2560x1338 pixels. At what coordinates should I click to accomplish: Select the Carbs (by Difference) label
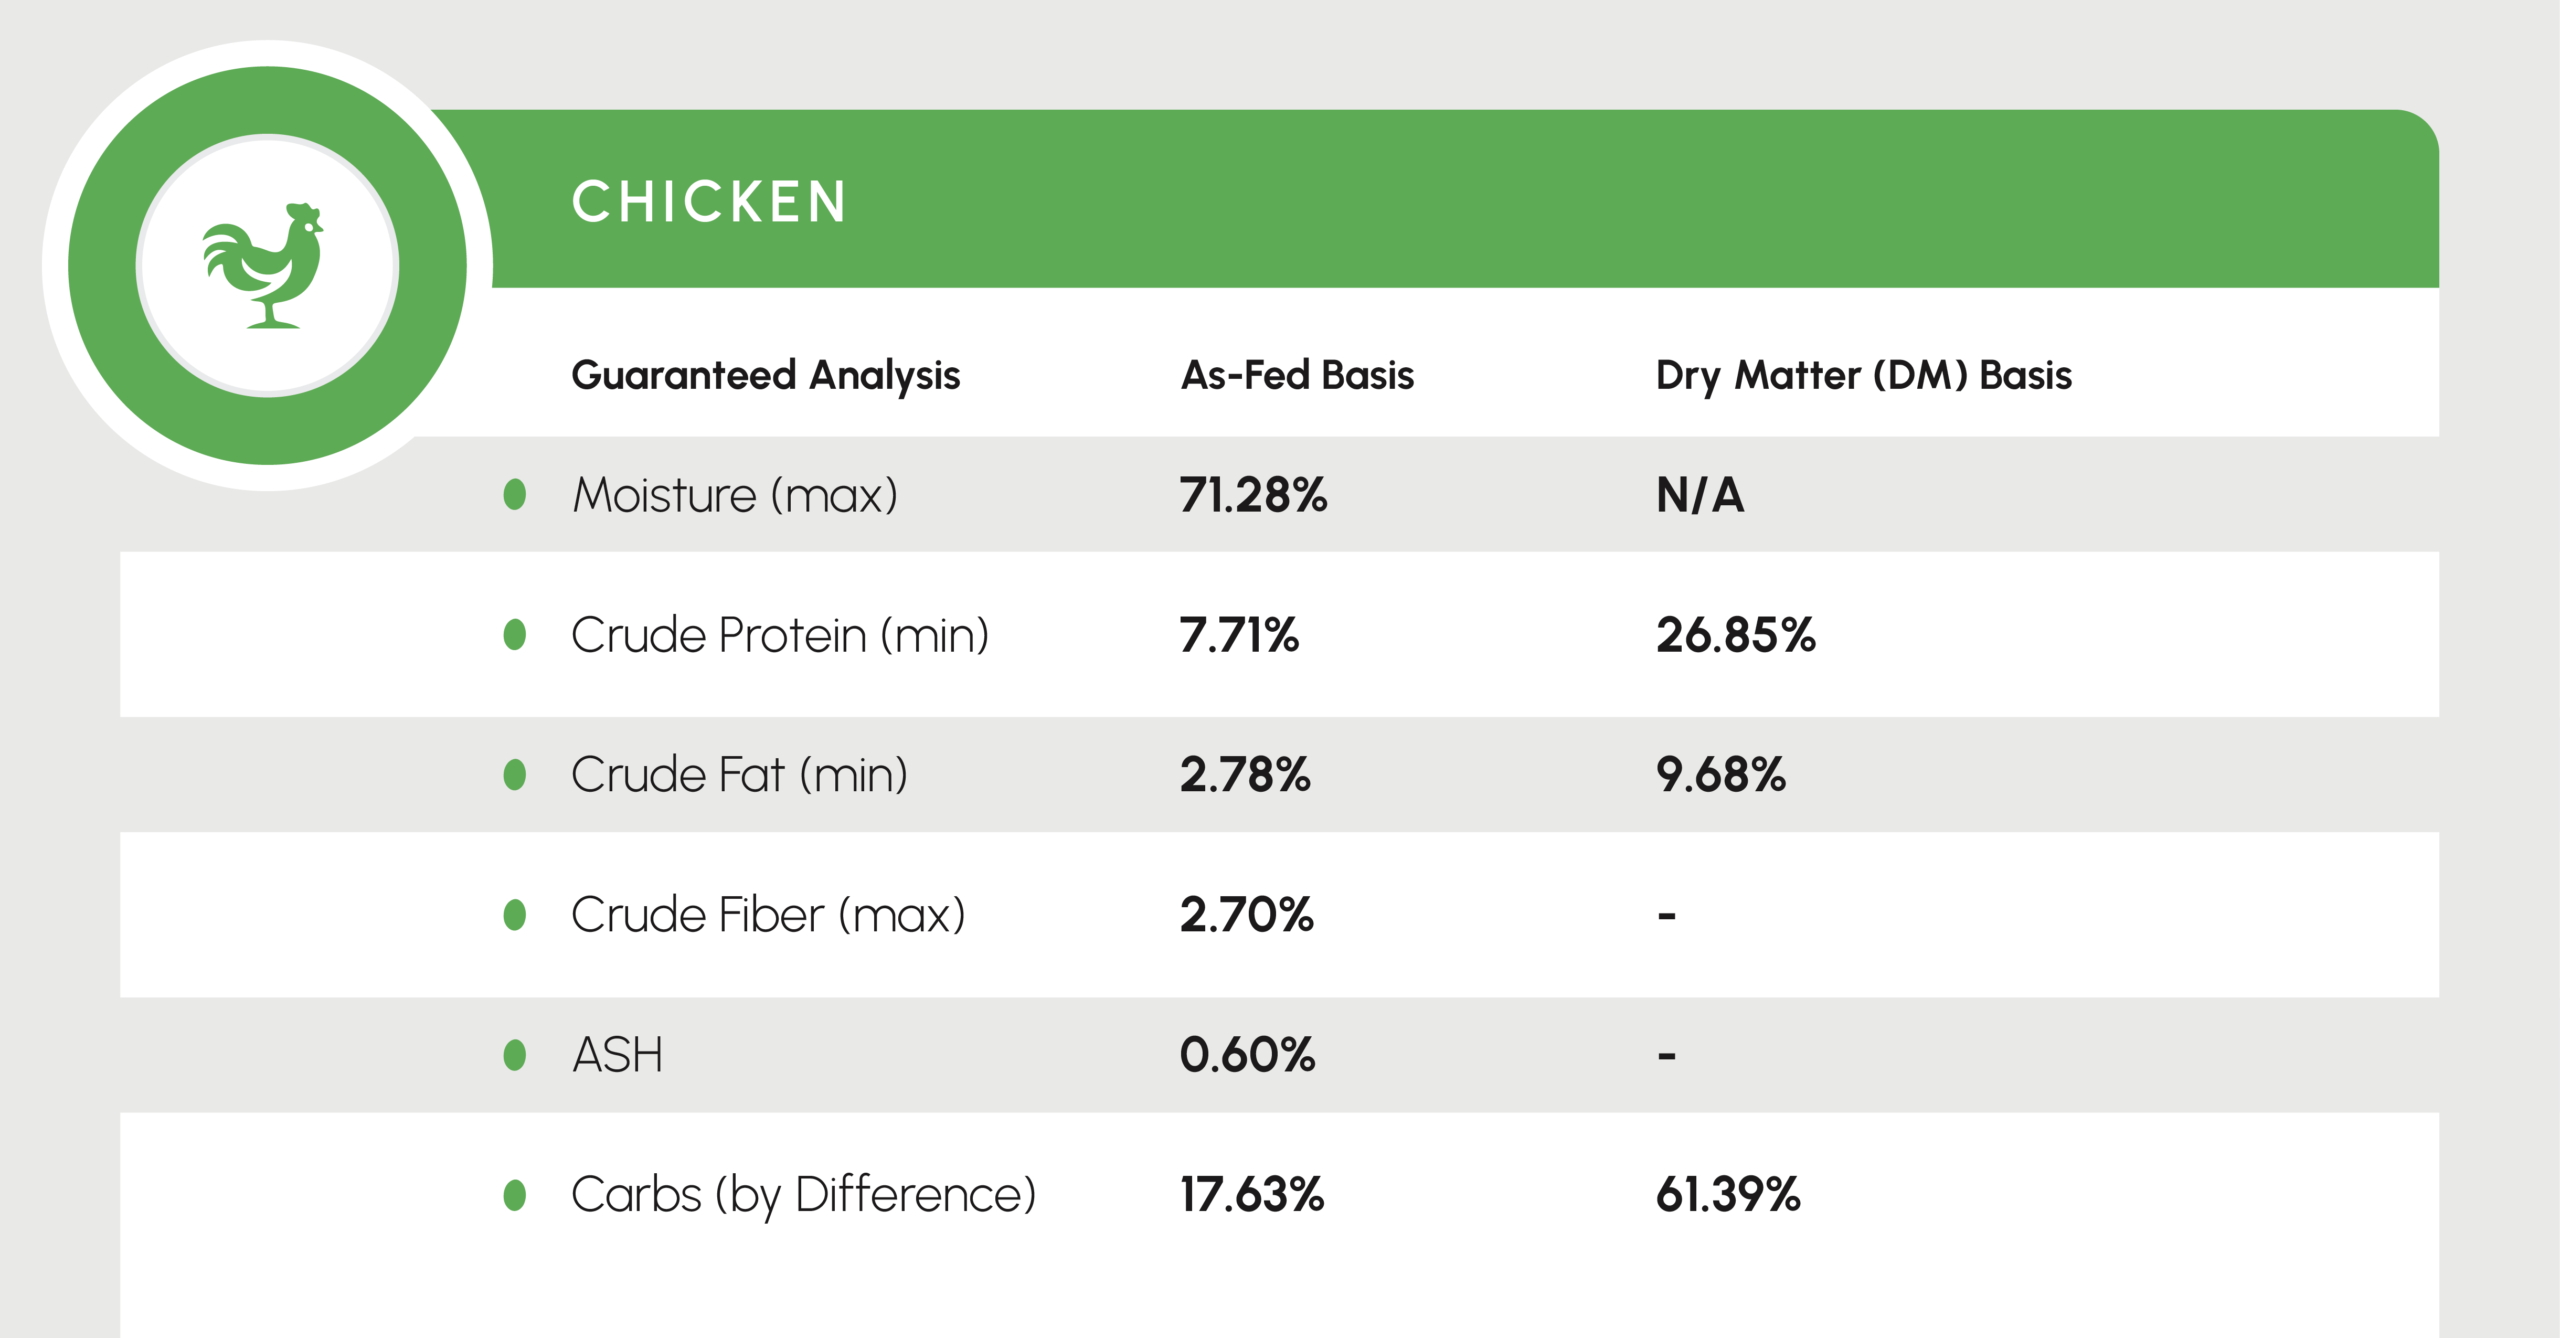[803, 1195]
